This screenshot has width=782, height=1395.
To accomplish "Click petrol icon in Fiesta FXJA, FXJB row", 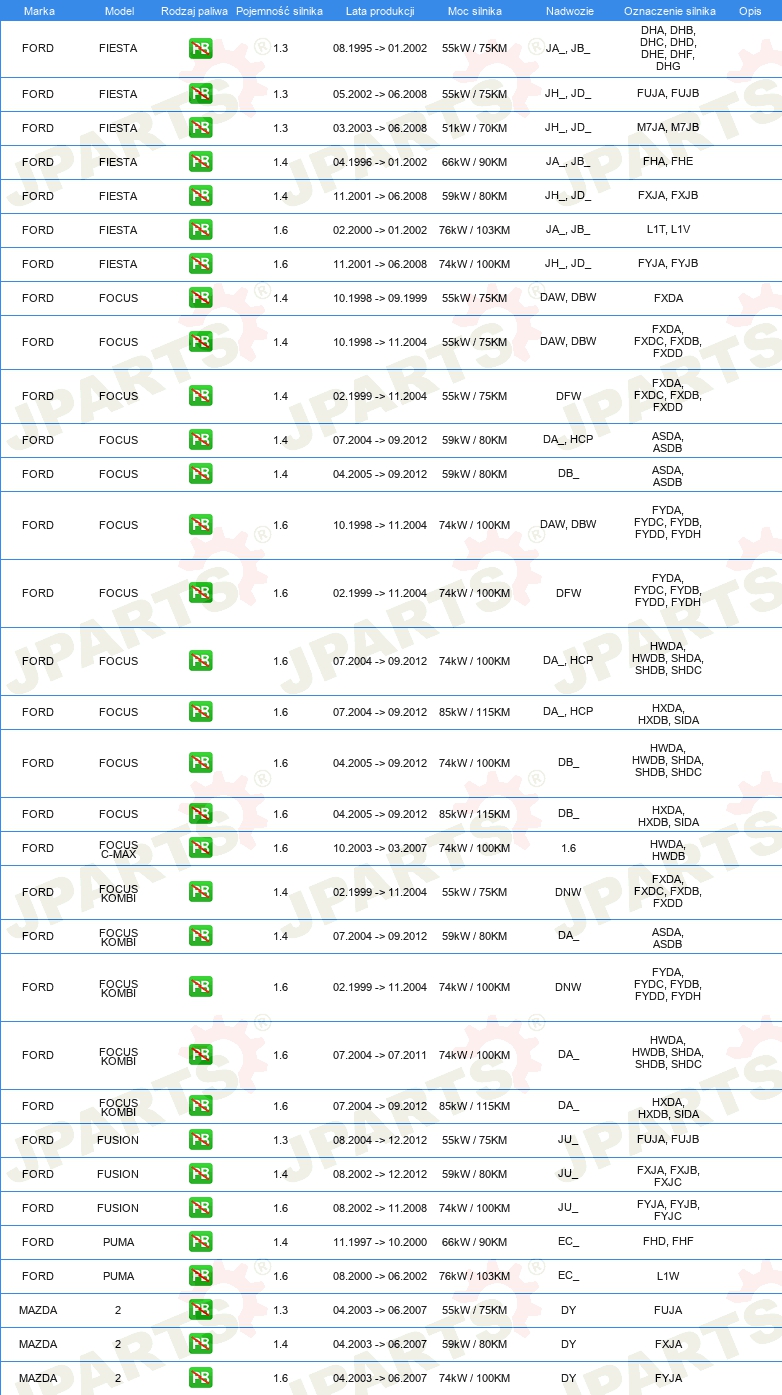I will [201, 196].
